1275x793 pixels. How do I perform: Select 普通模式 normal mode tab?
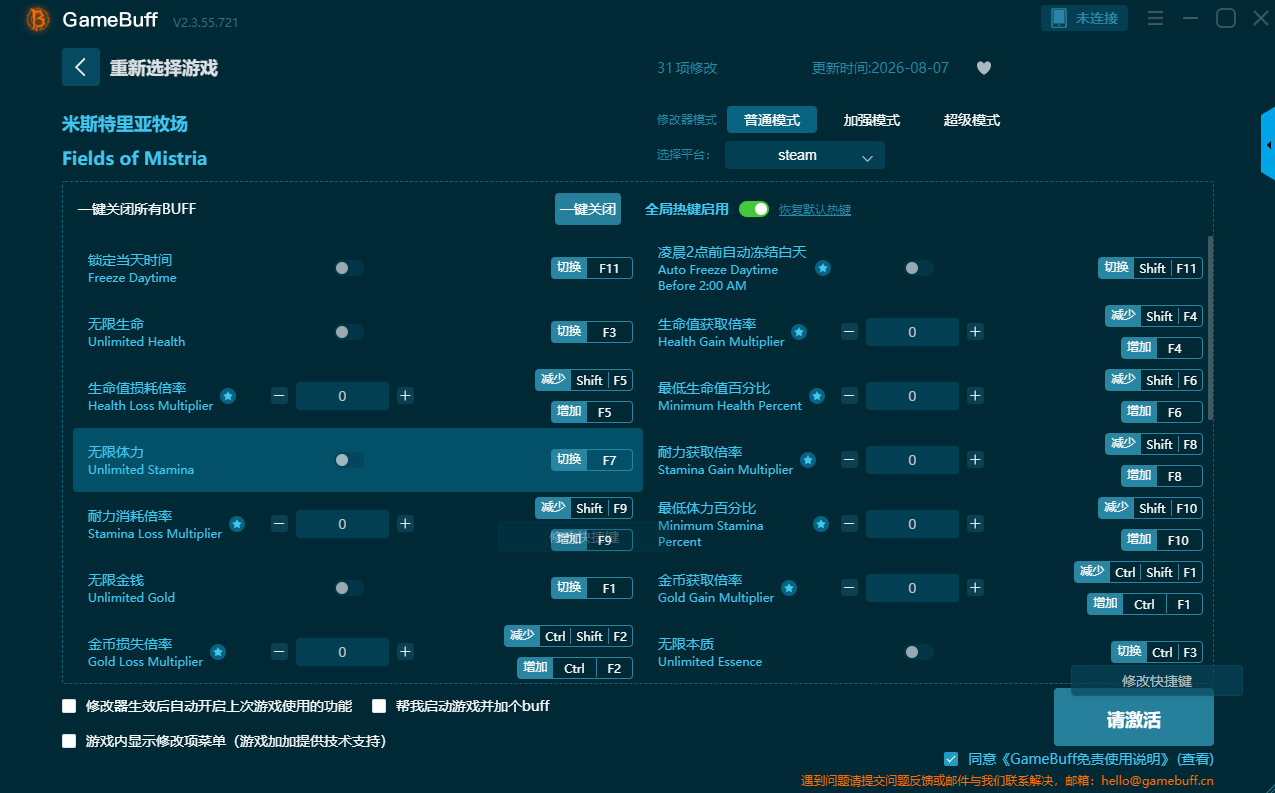click(x=772, y=120)
